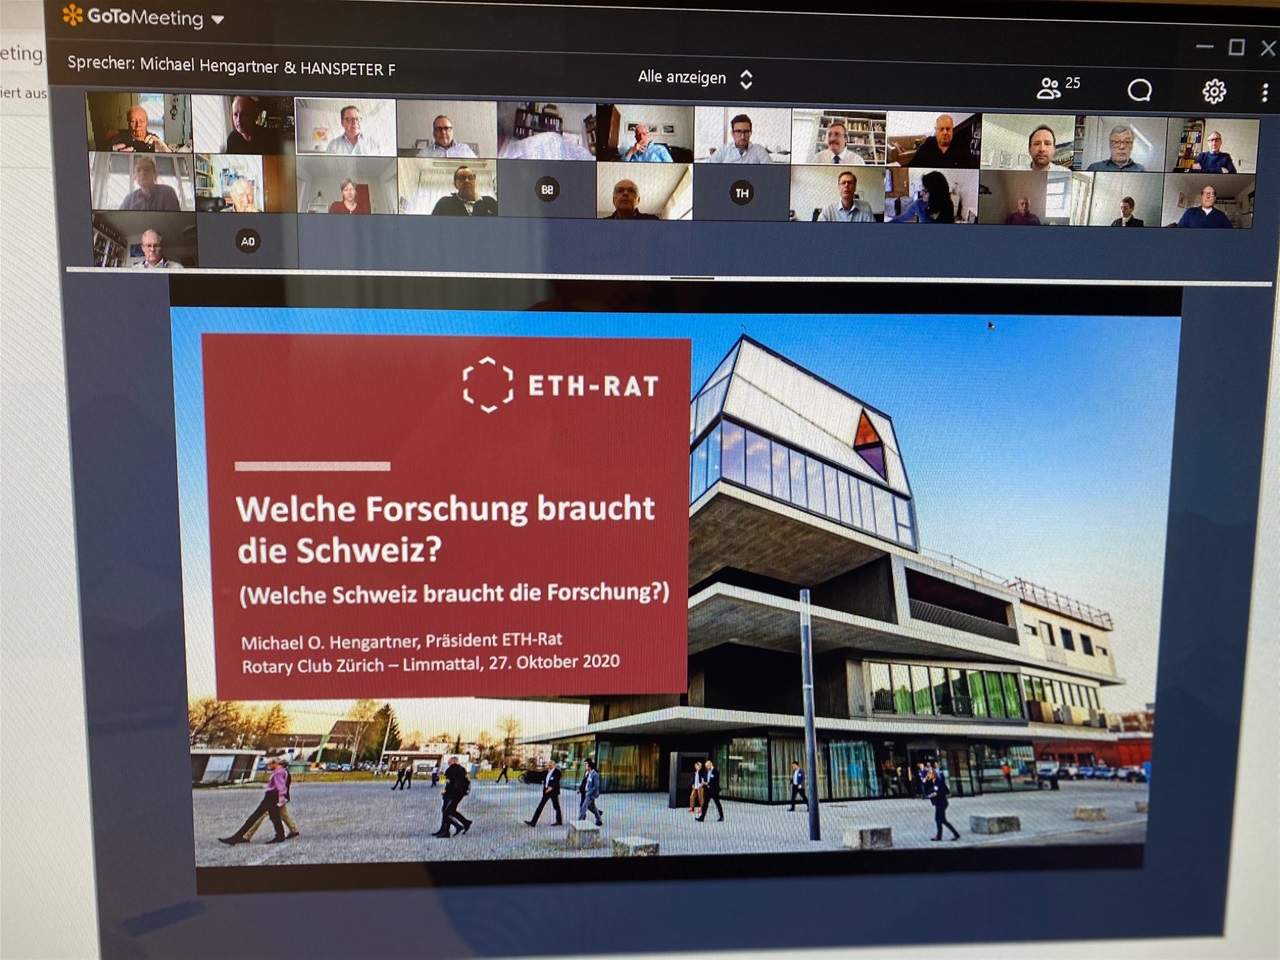Click the slide title Welche Forschung braucht die Schweiz?
The width and height of the screenshot is (1280, 960).
pyautogui.click(x=445, y=528)
